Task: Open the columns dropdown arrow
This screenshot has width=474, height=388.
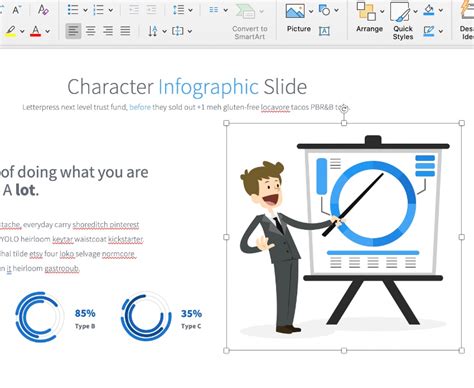Action: (226, 10)
